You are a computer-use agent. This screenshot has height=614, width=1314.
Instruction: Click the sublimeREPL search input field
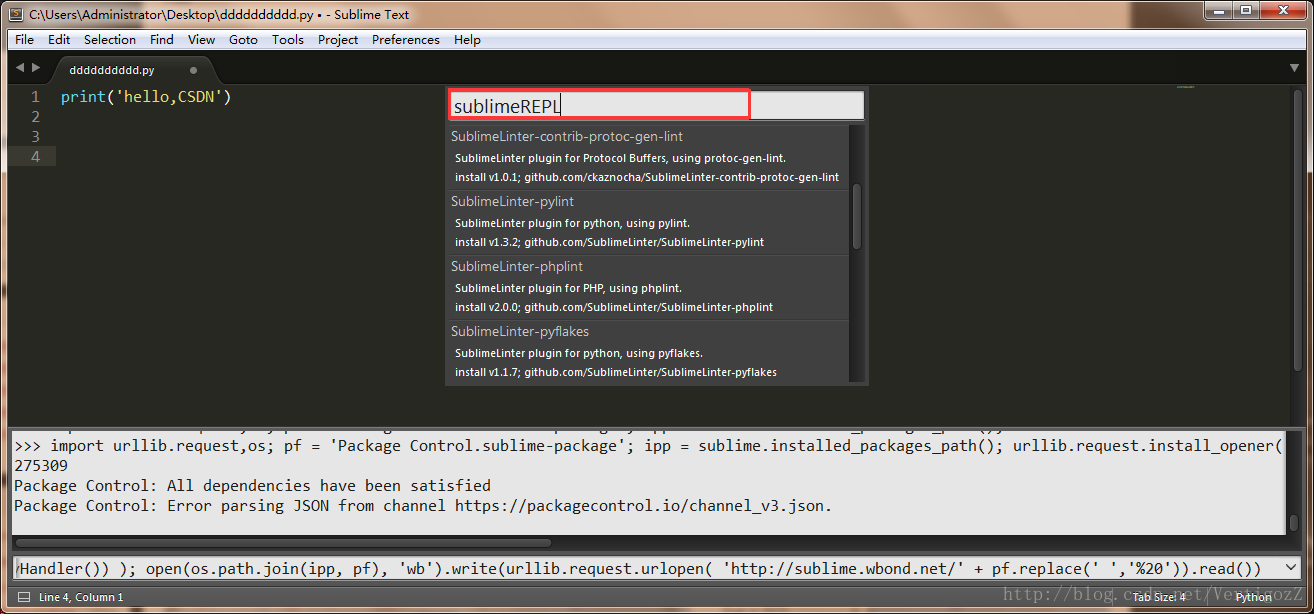[657, 105]
